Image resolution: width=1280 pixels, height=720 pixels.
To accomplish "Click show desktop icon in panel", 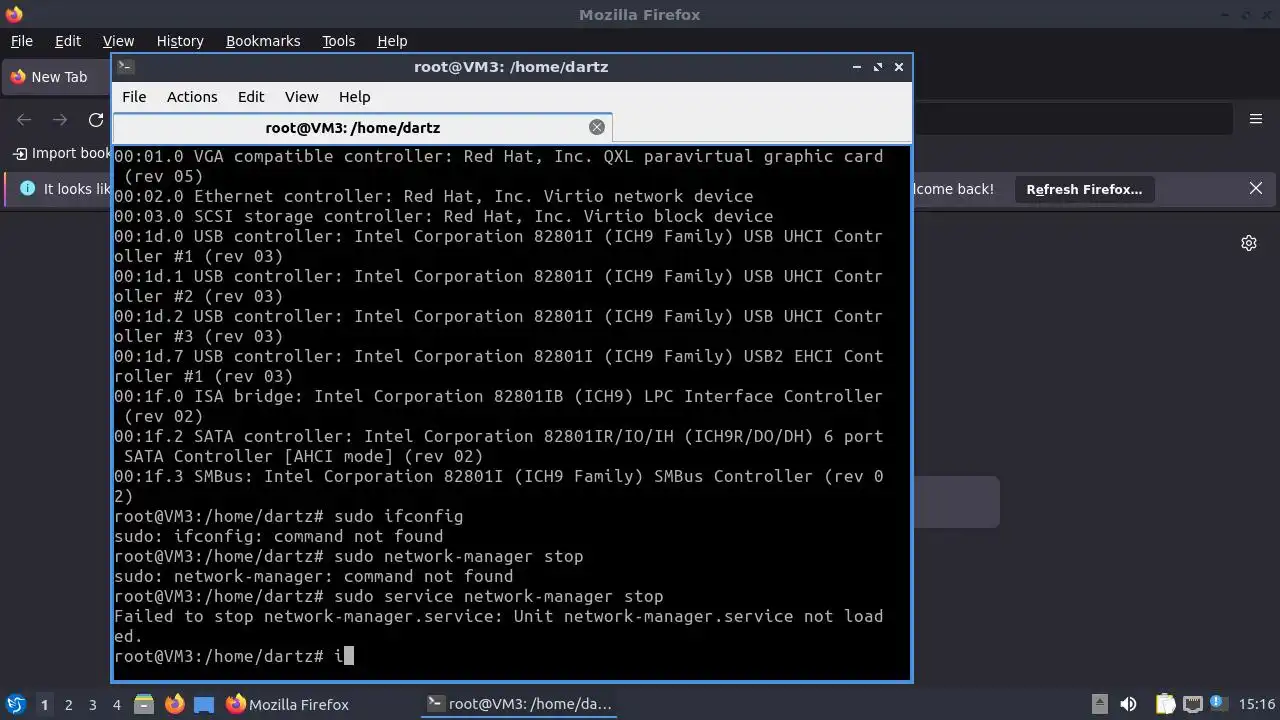I will coord(204,704).
